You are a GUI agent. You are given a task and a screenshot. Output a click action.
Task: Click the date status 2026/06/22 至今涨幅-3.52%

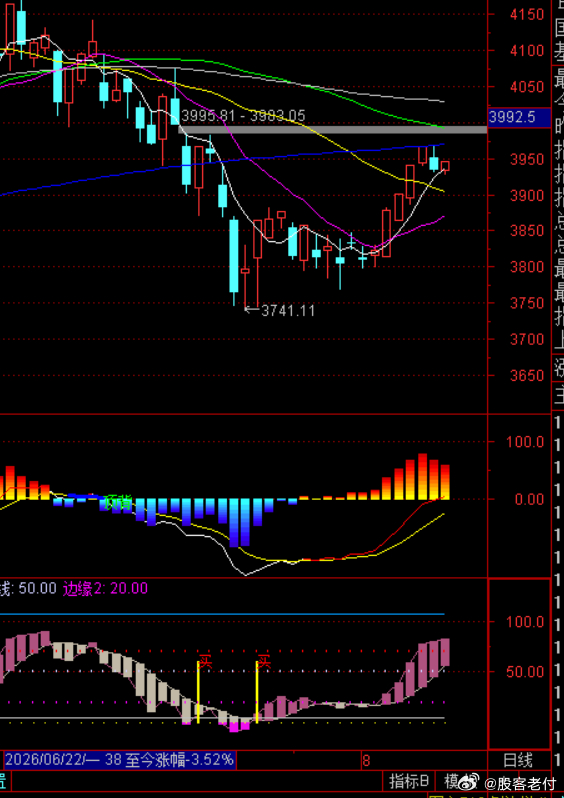(x=120, y=760)
